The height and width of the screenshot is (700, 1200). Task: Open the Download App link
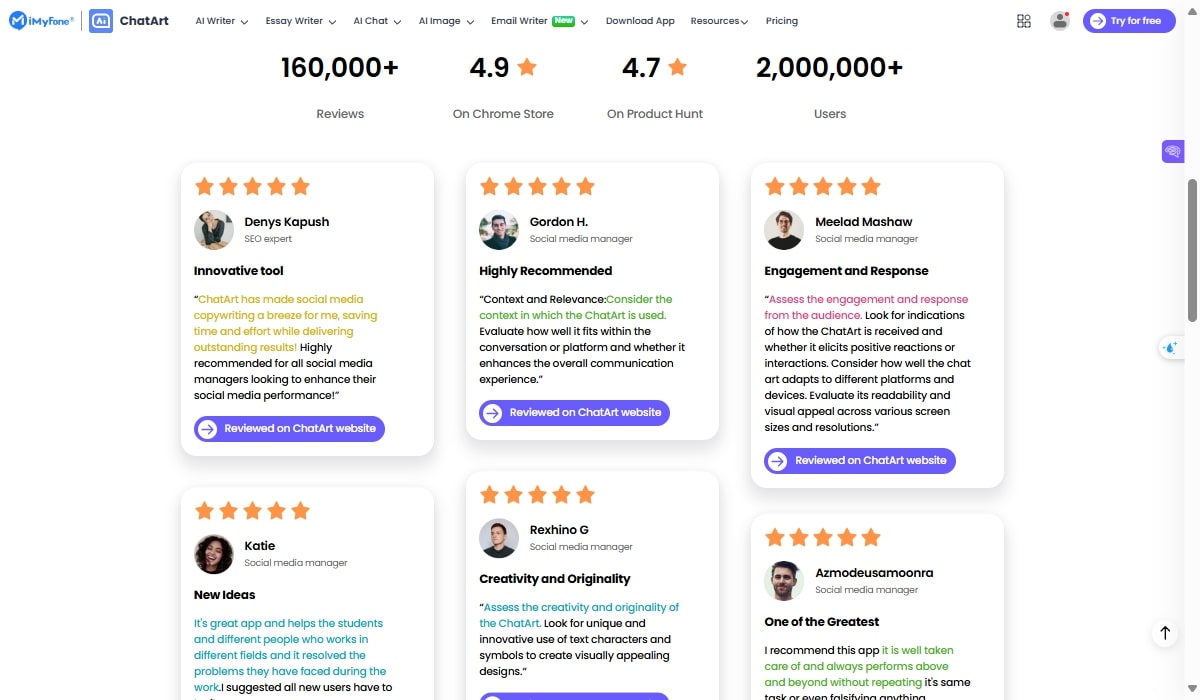[640, 21]
